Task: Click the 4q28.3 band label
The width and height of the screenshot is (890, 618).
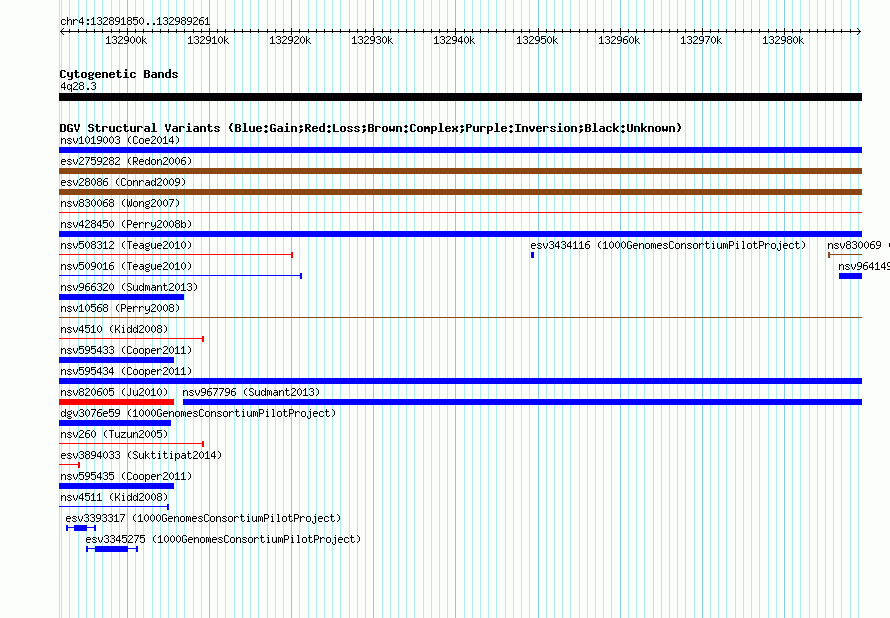Action: pyautogui.click(x=78, y=86)
